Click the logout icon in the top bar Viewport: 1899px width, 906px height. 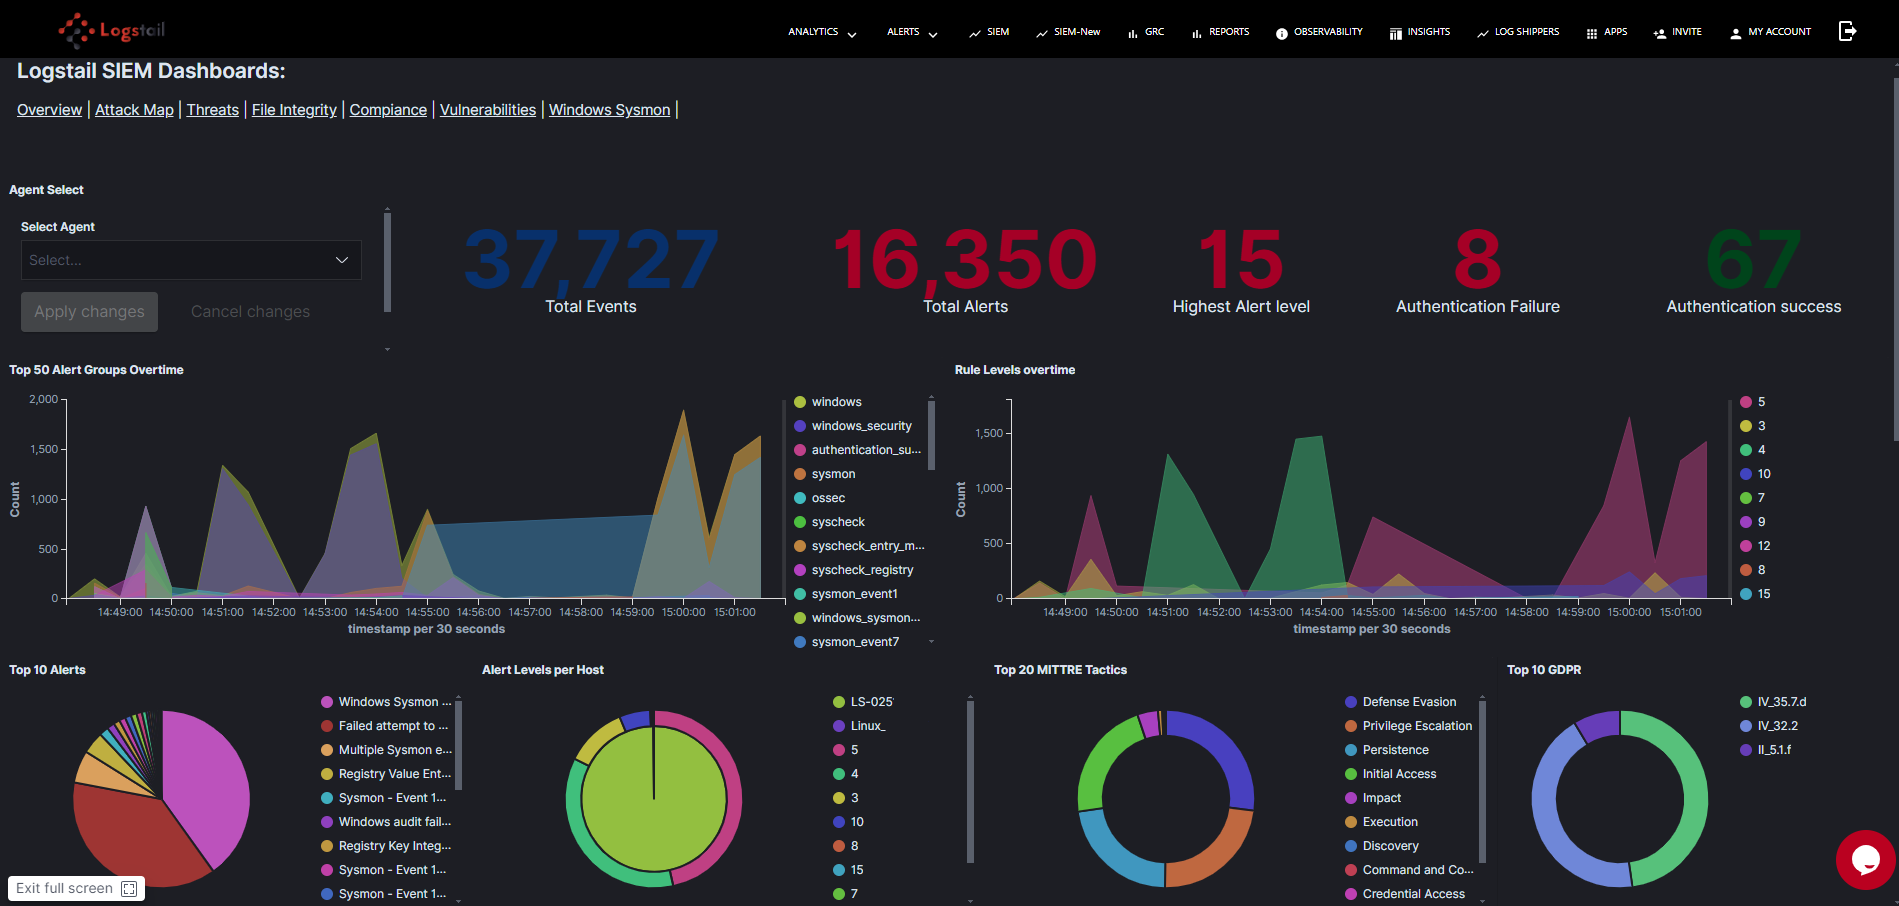click(1847, 31)
